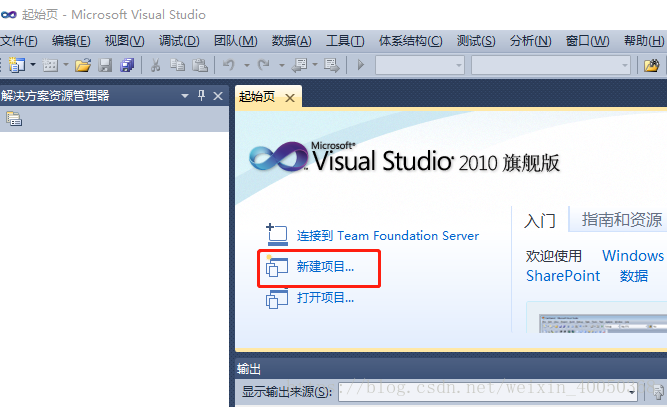Open the Help menu 帮助(H)
This screenshot has height=407, width=667.
[644, 41]
